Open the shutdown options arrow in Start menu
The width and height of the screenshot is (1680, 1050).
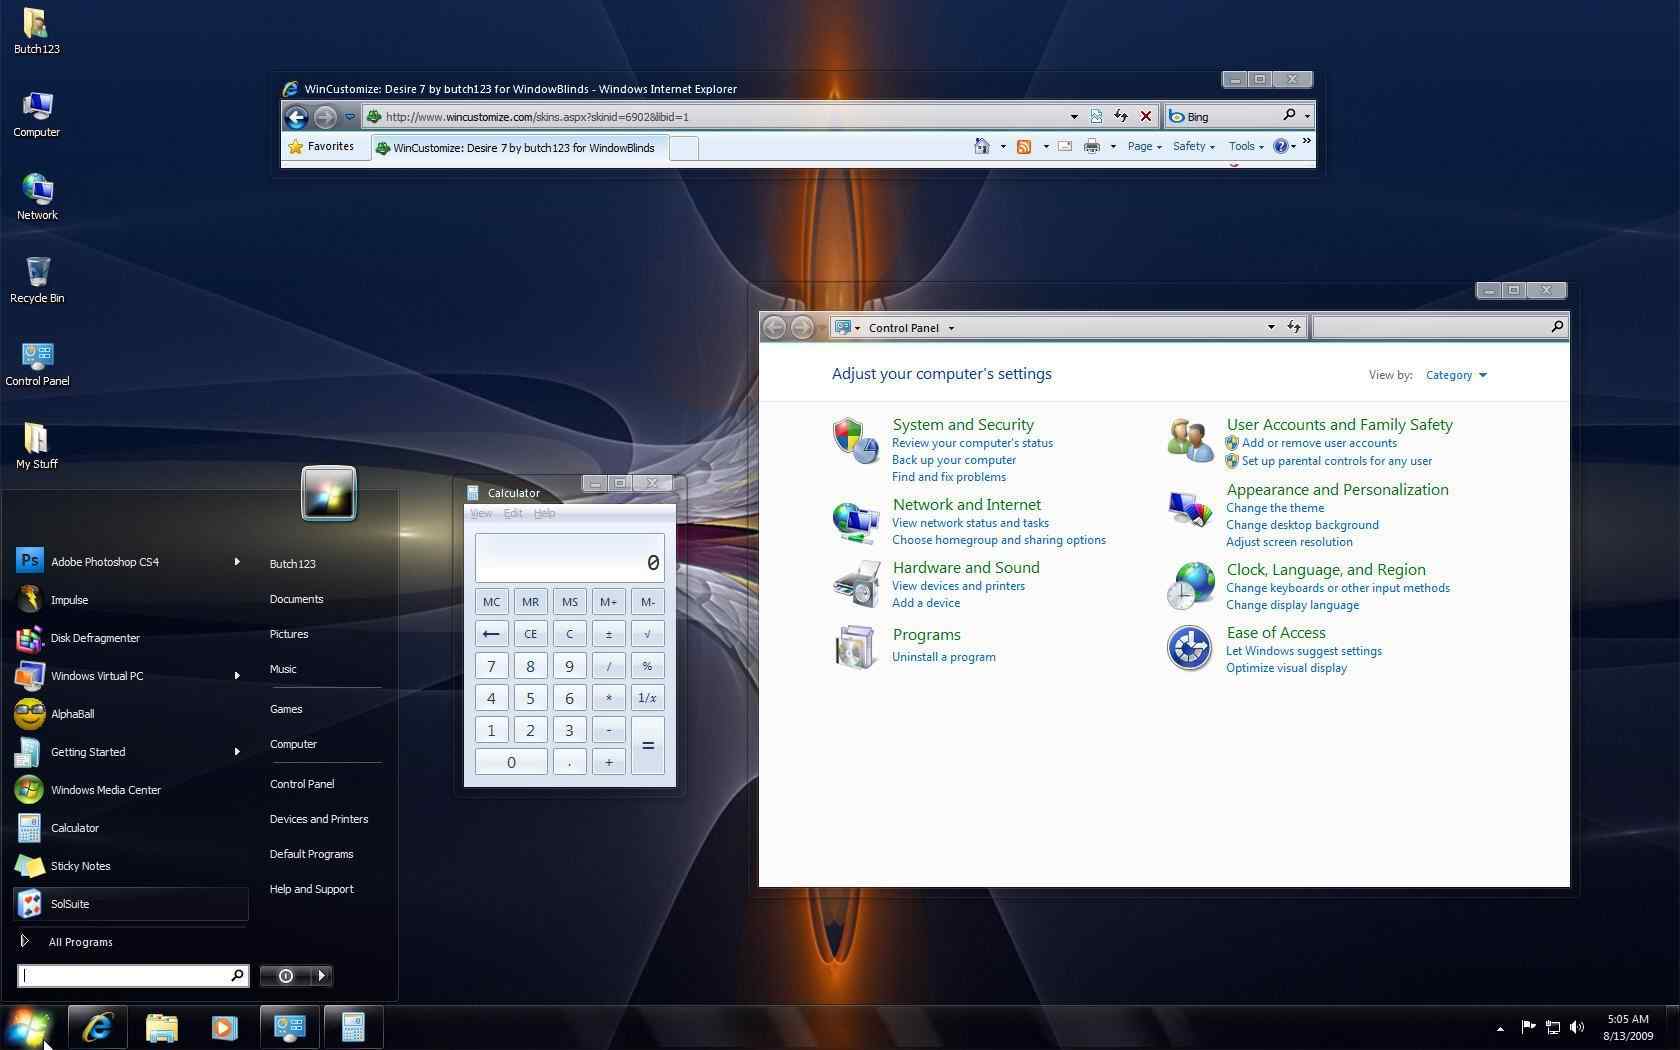tap(321, 975)
